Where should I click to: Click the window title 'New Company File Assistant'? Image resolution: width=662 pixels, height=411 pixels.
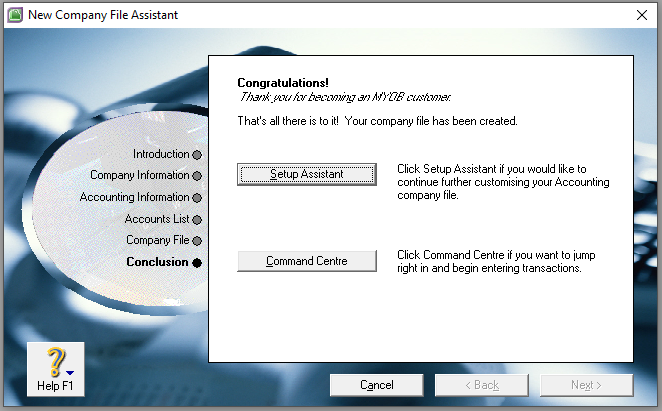pyautogui.click(x=103, y=15)
